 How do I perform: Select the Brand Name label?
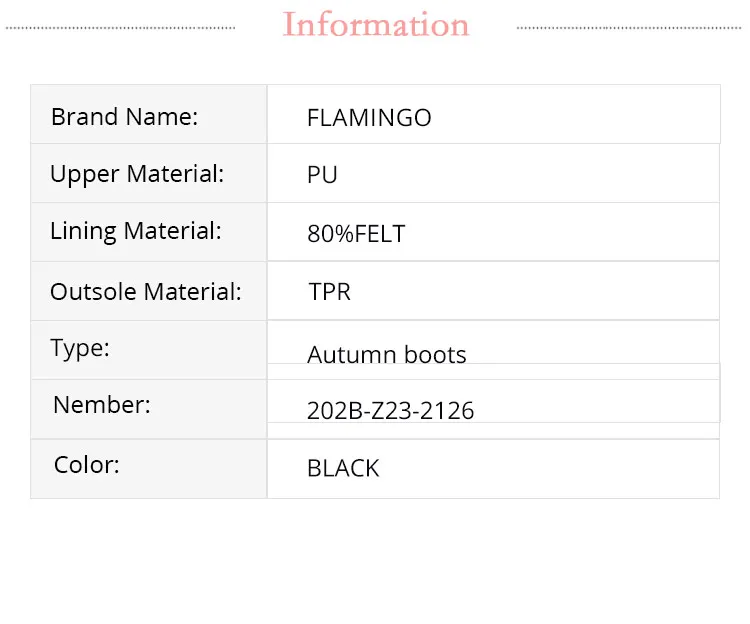click(125, 117)
